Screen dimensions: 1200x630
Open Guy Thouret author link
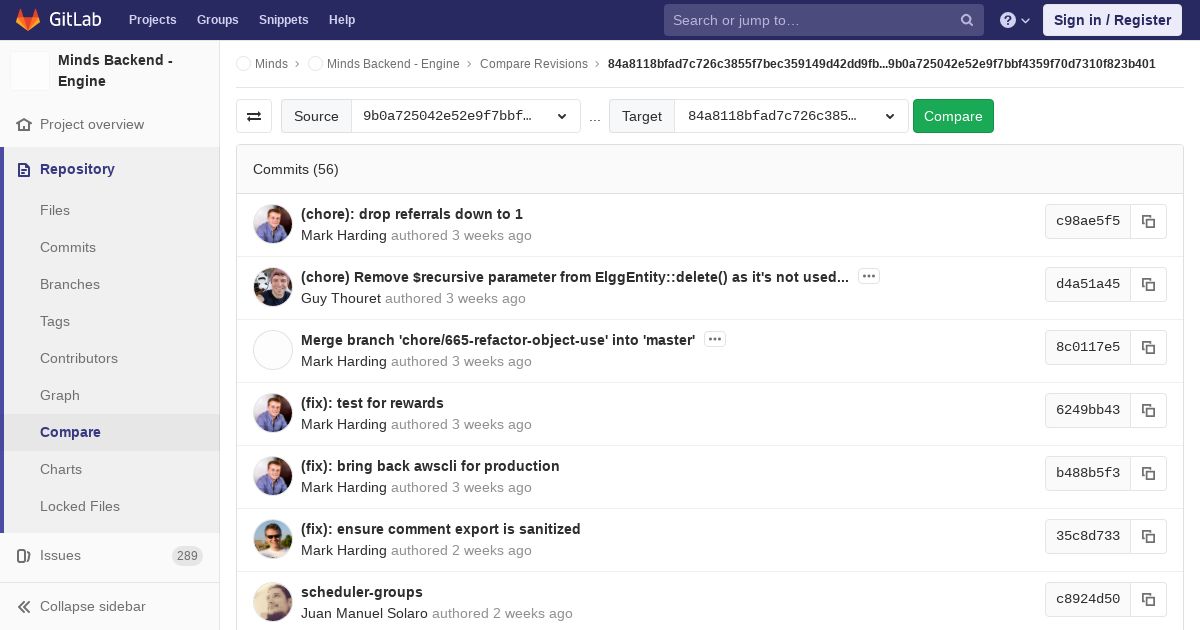coord(341,298)
